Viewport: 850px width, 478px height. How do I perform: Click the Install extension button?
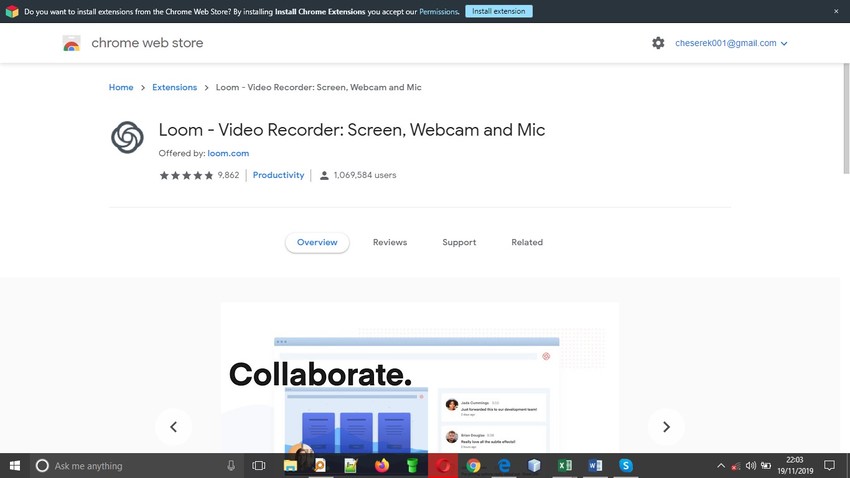499,11
